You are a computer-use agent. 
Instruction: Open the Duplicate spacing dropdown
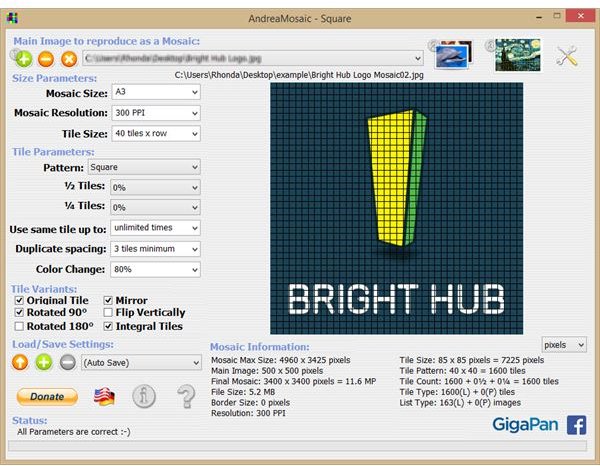click(x=155, y=249)
